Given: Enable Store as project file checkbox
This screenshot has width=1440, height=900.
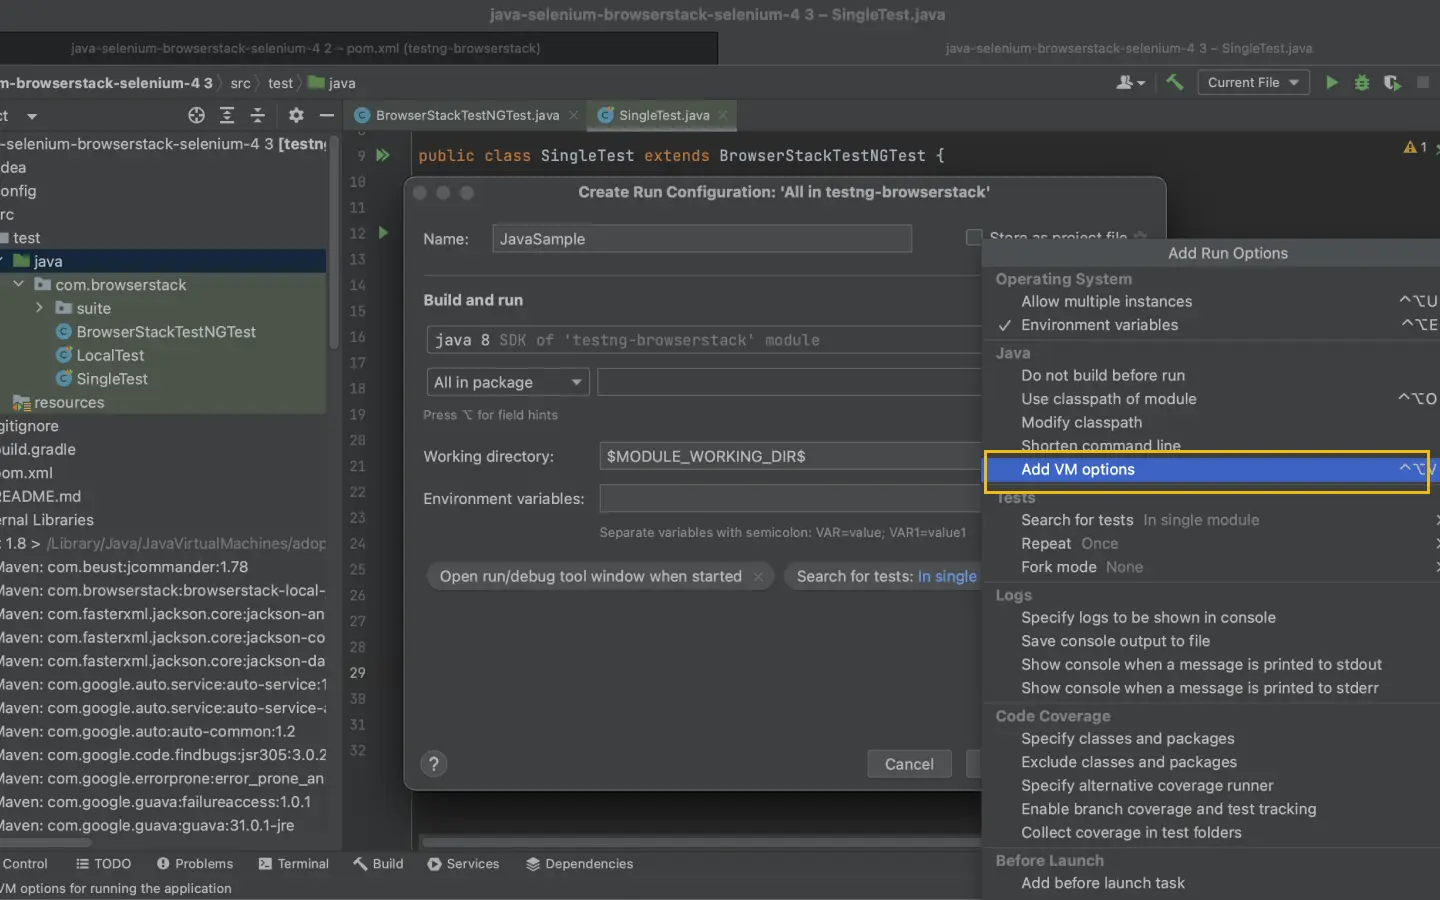Looking at the screenshot, I should coord(973,237).
